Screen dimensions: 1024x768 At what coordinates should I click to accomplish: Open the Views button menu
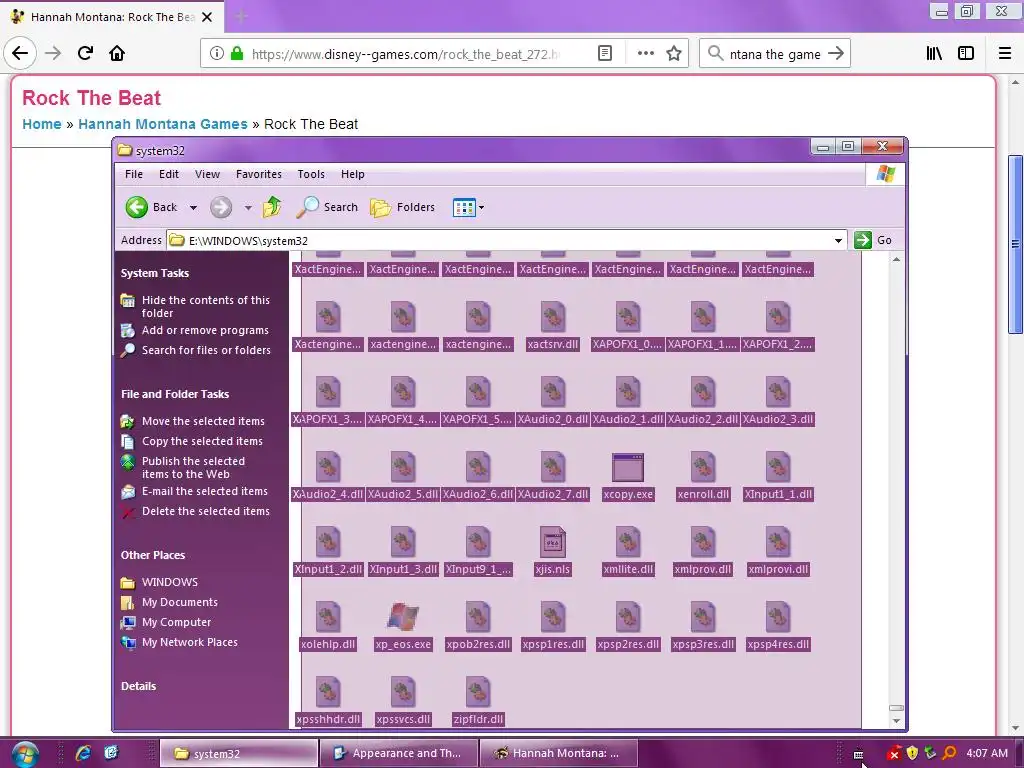point(468,208)
